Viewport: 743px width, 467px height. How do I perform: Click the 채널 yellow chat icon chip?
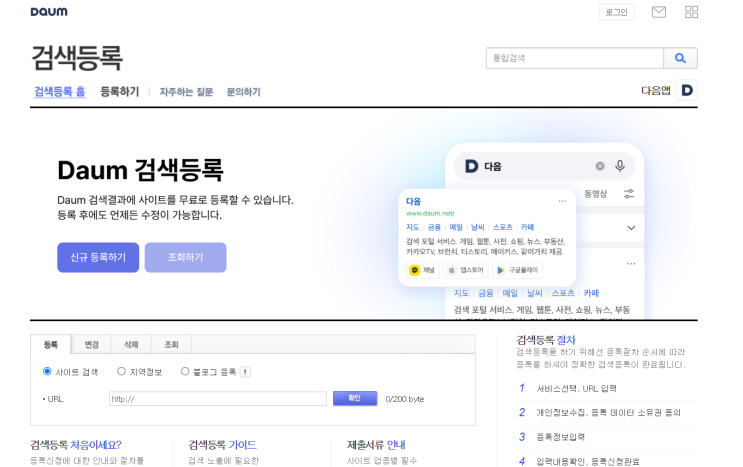(423, 270)
